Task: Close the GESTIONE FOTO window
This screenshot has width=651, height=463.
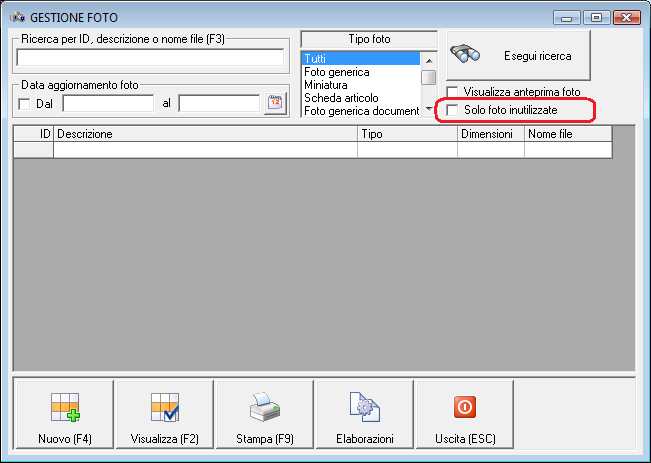Action: pos(627,18)
